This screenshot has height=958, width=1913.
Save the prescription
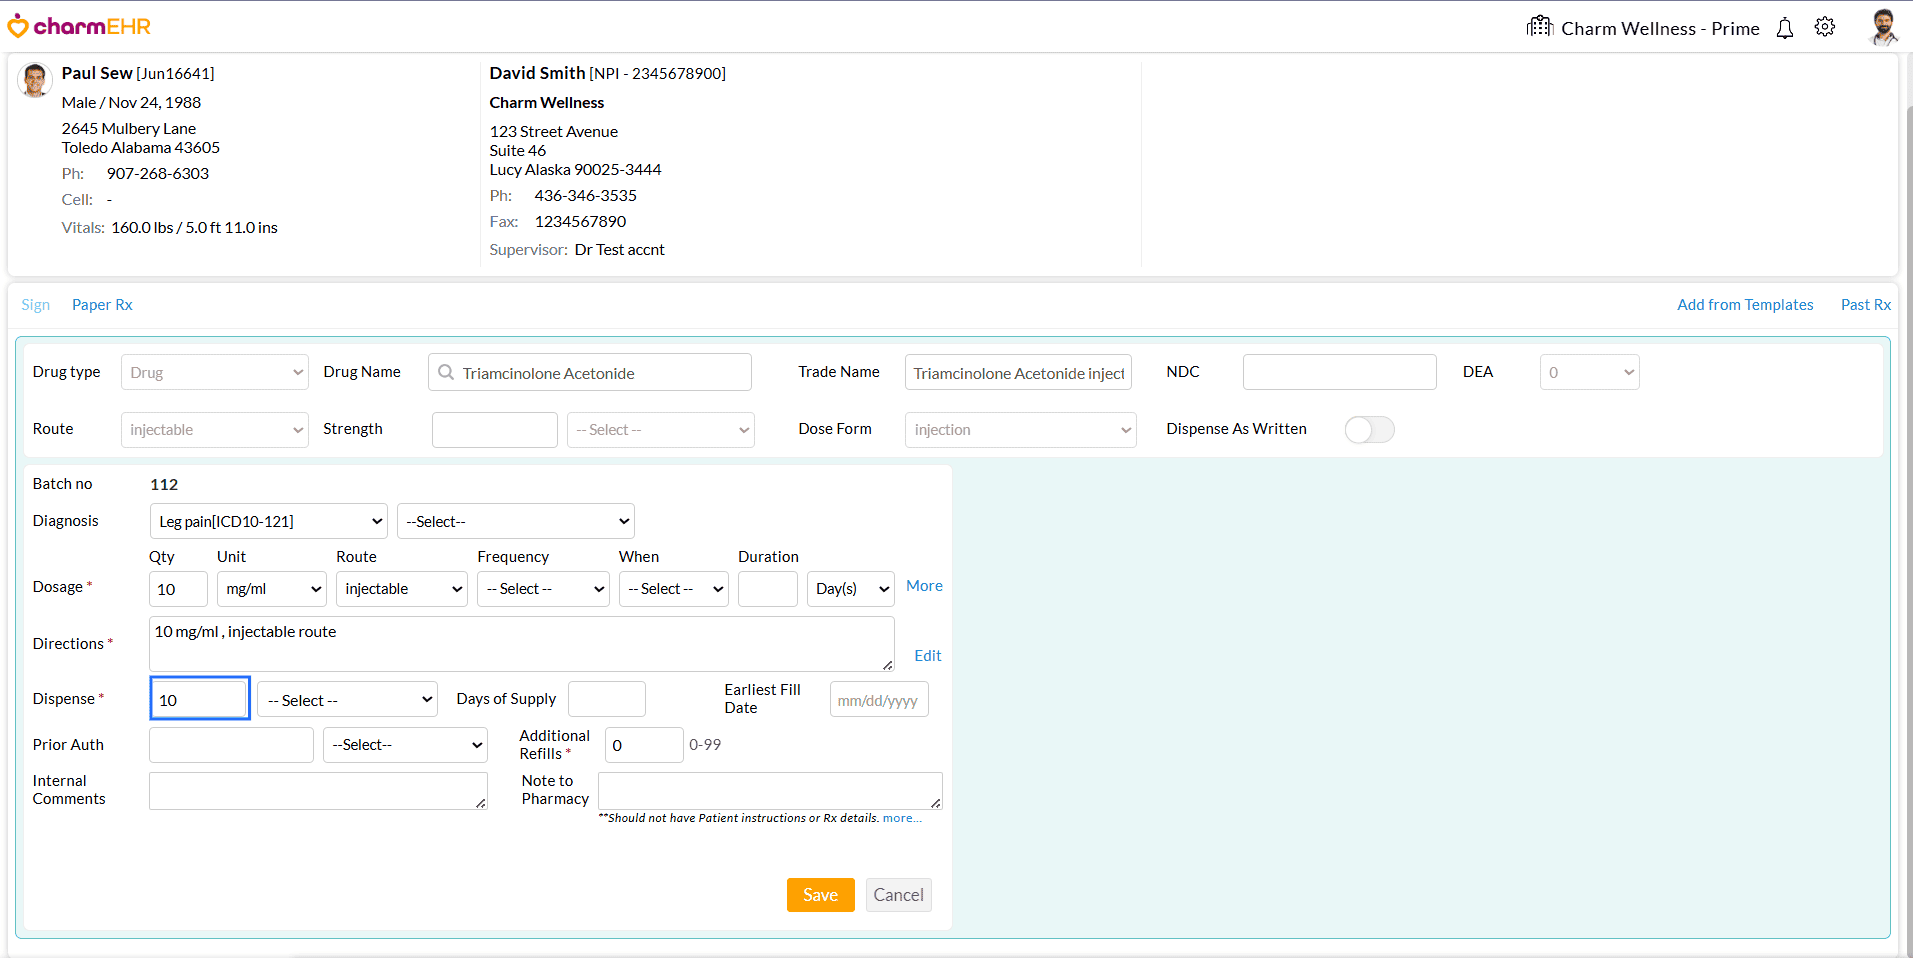point(821,895)
